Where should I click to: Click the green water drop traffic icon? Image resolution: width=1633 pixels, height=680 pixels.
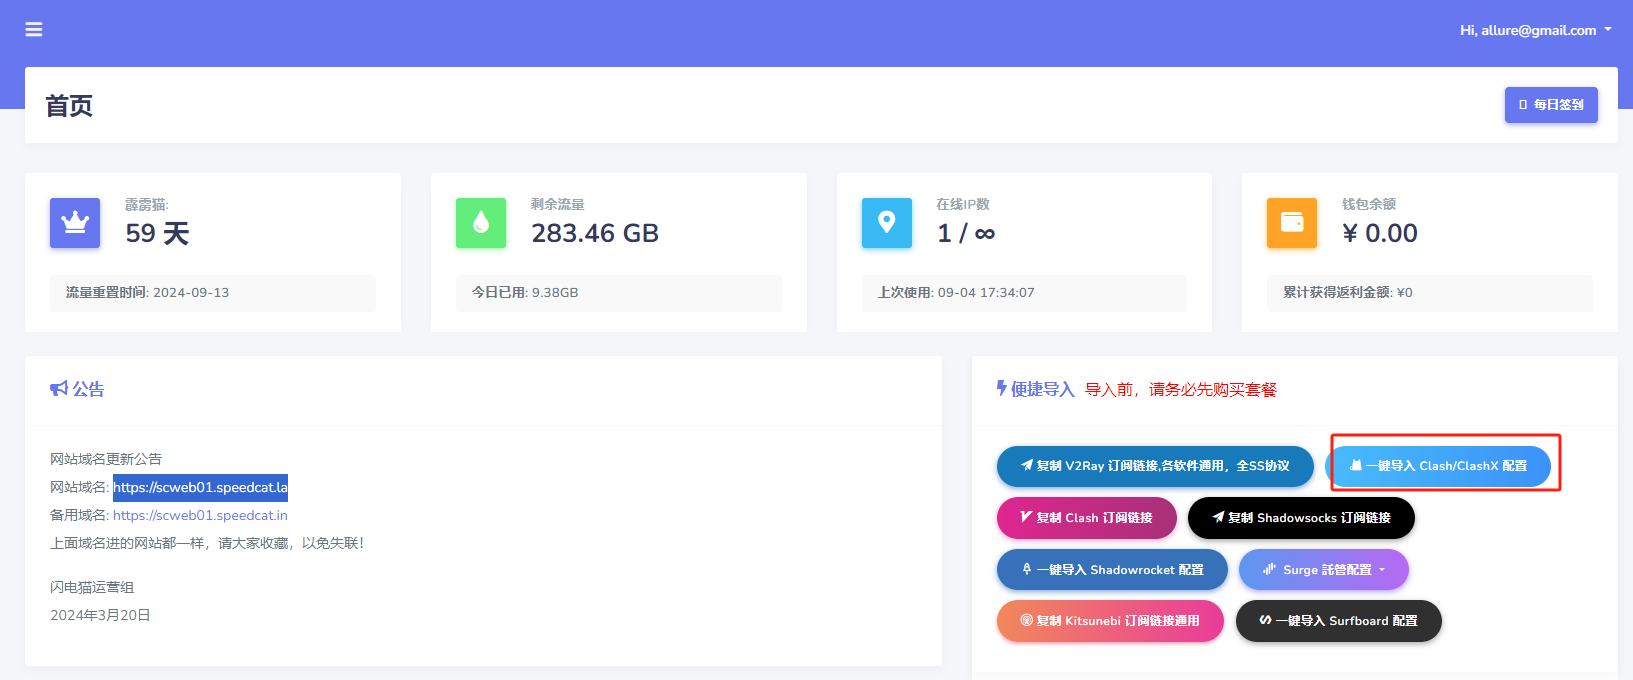pyautogui.click(x=481, y=223)
